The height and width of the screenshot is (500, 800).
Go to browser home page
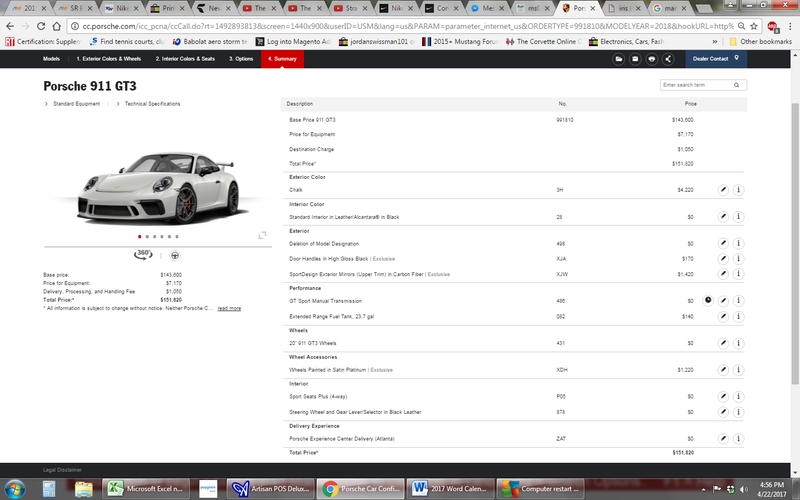(57, 26)
